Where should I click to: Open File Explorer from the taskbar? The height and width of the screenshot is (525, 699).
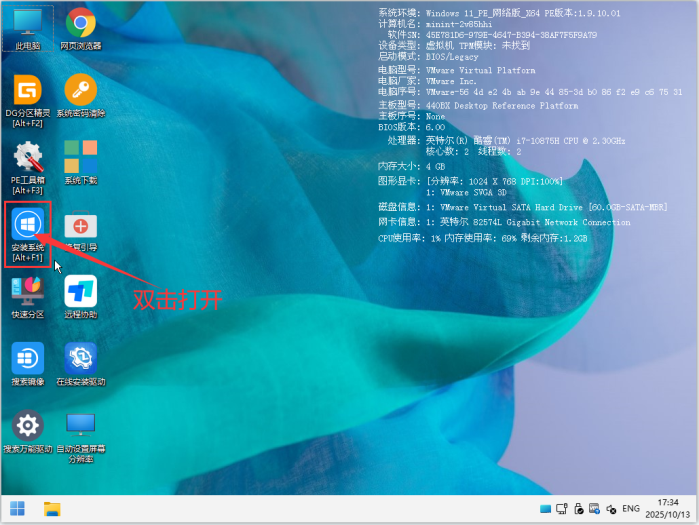click(x=52, y=508)
